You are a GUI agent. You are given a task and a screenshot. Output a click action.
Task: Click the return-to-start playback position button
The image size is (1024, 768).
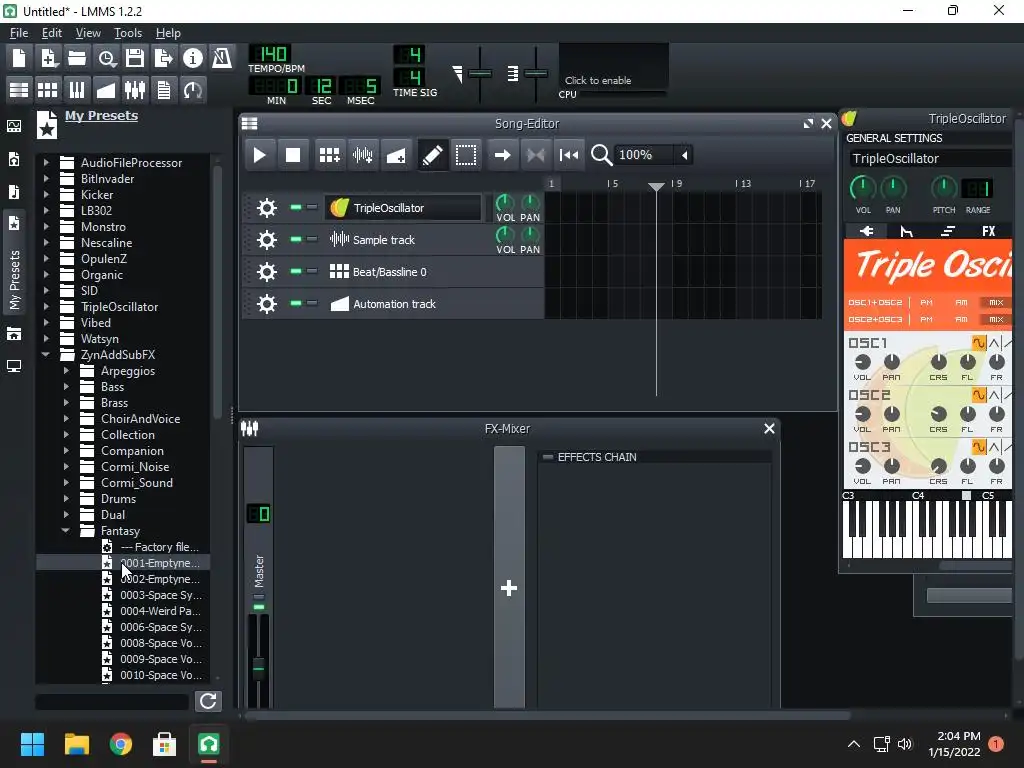point(569,155)
